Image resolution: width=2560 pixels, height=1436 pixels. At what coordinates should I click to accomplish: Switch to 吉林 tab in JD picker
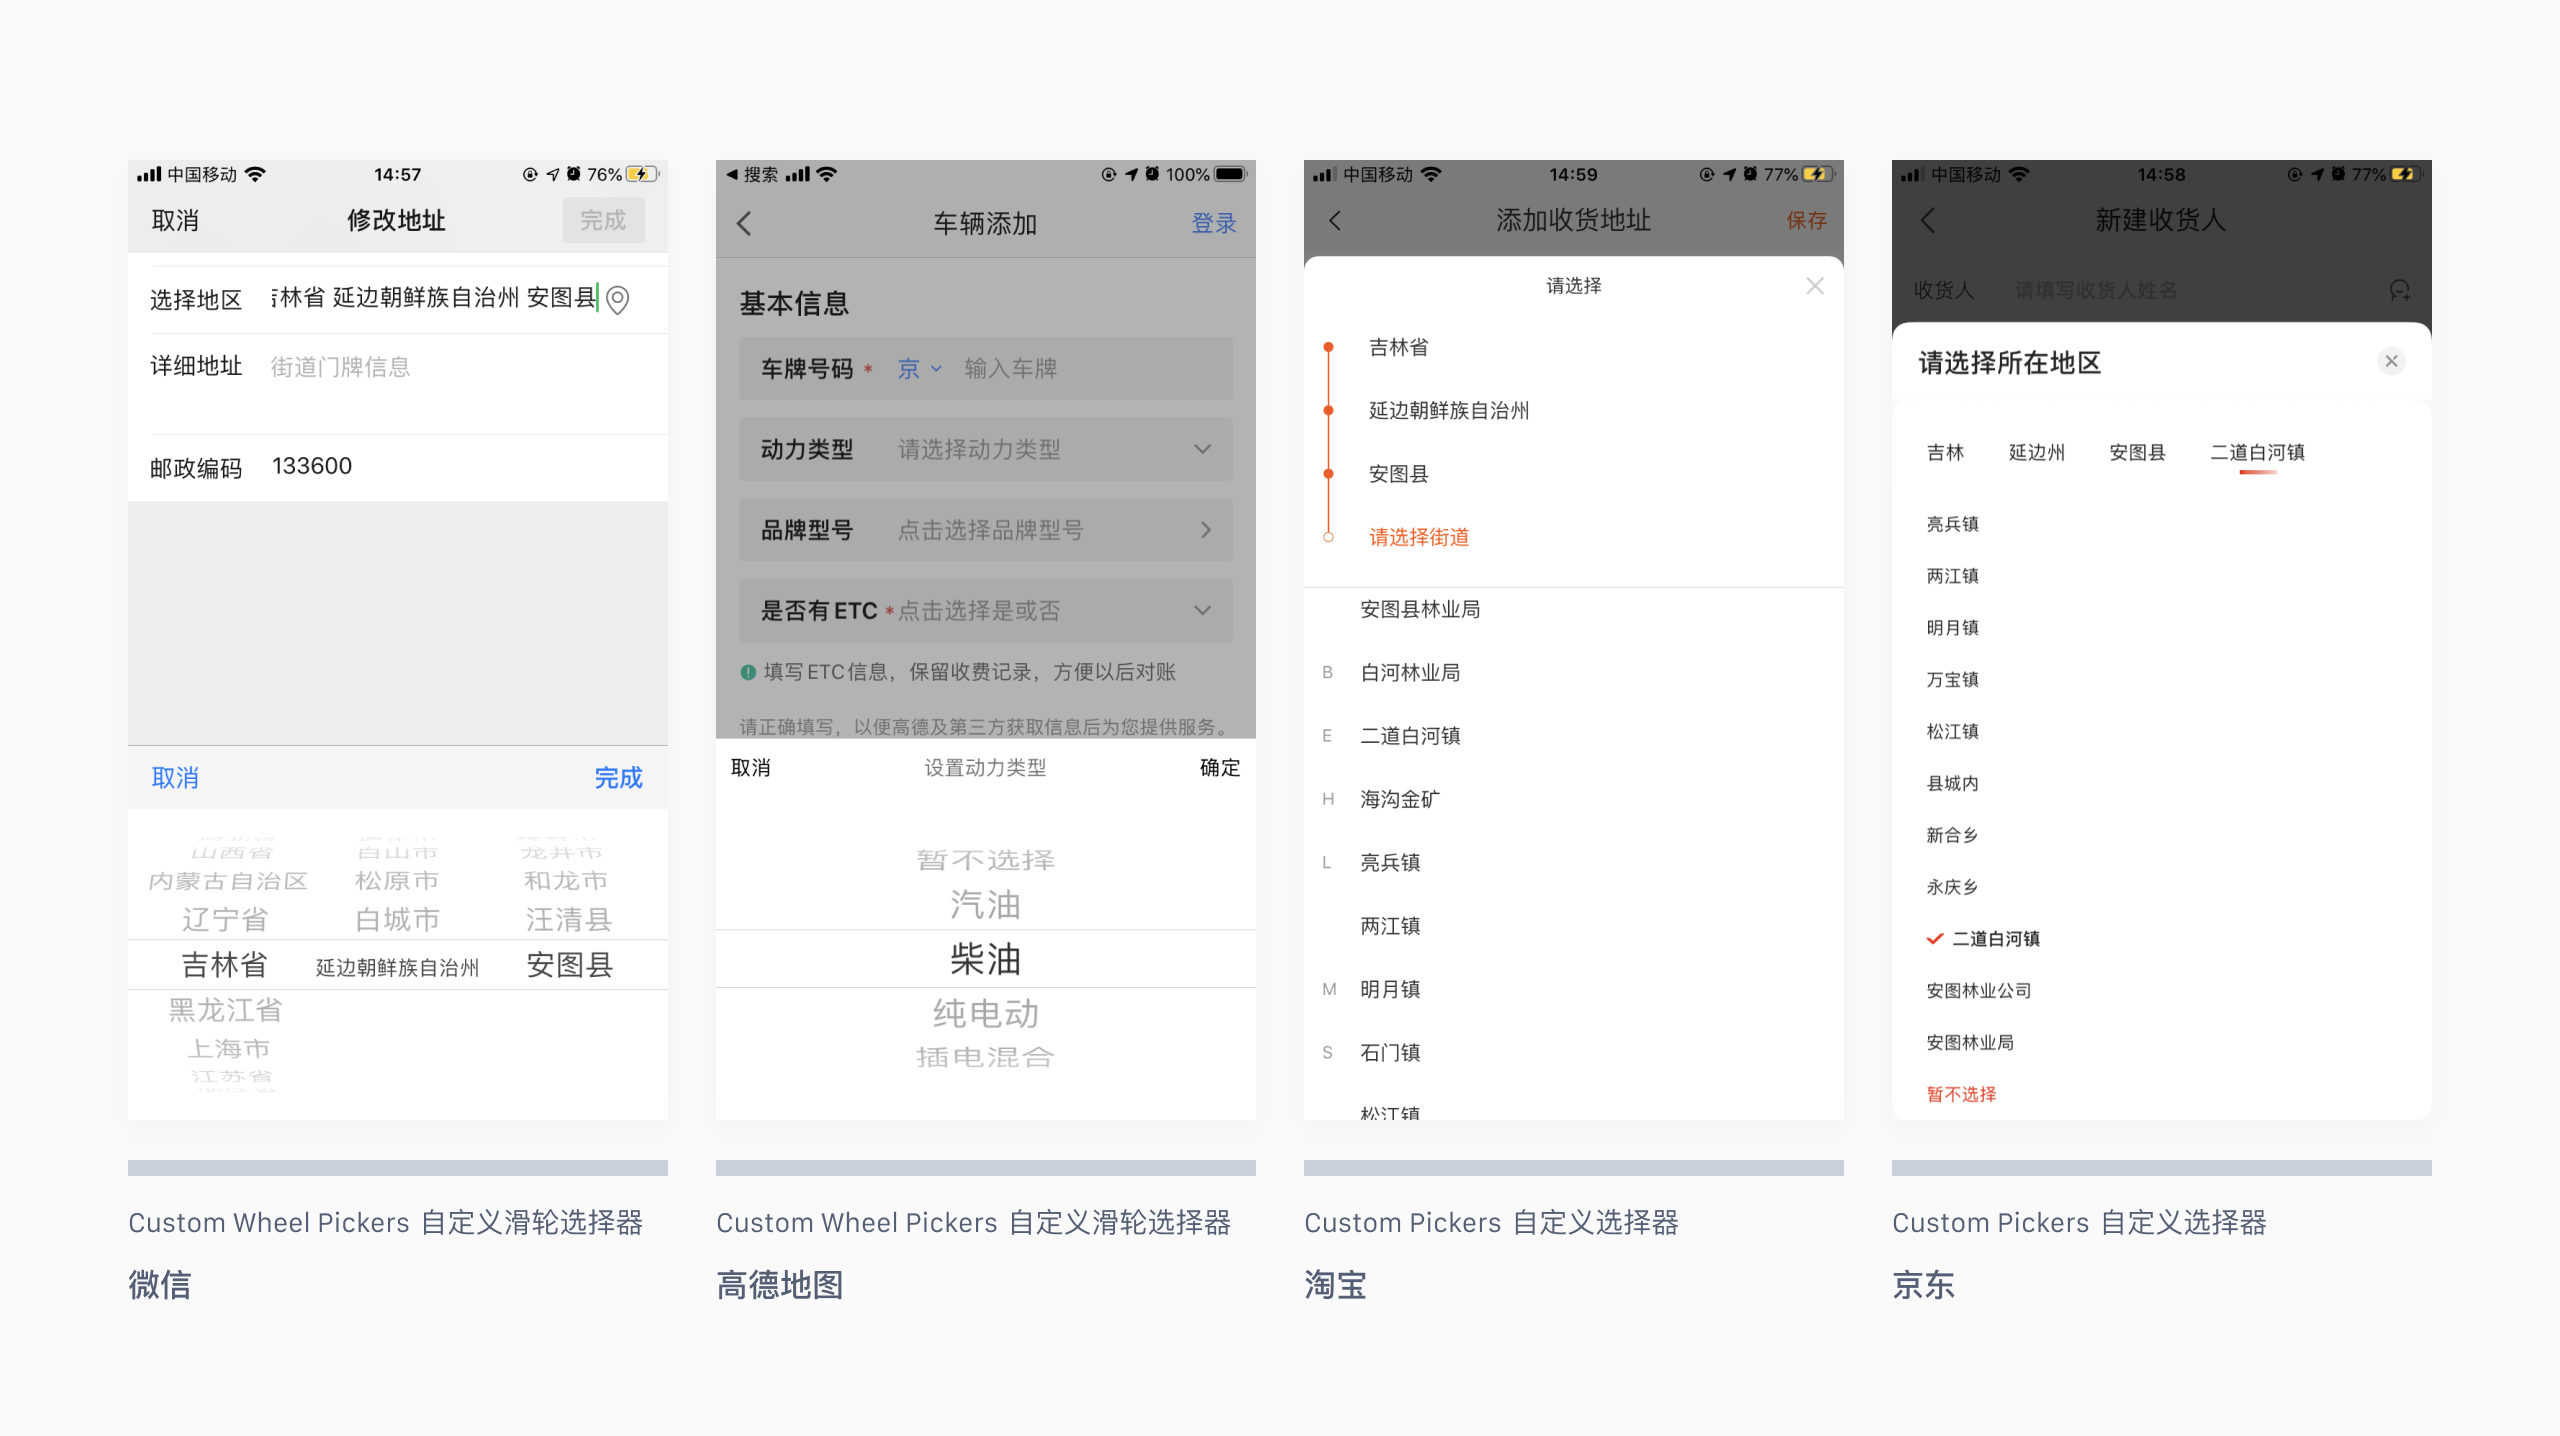[x=1945, y=453]
